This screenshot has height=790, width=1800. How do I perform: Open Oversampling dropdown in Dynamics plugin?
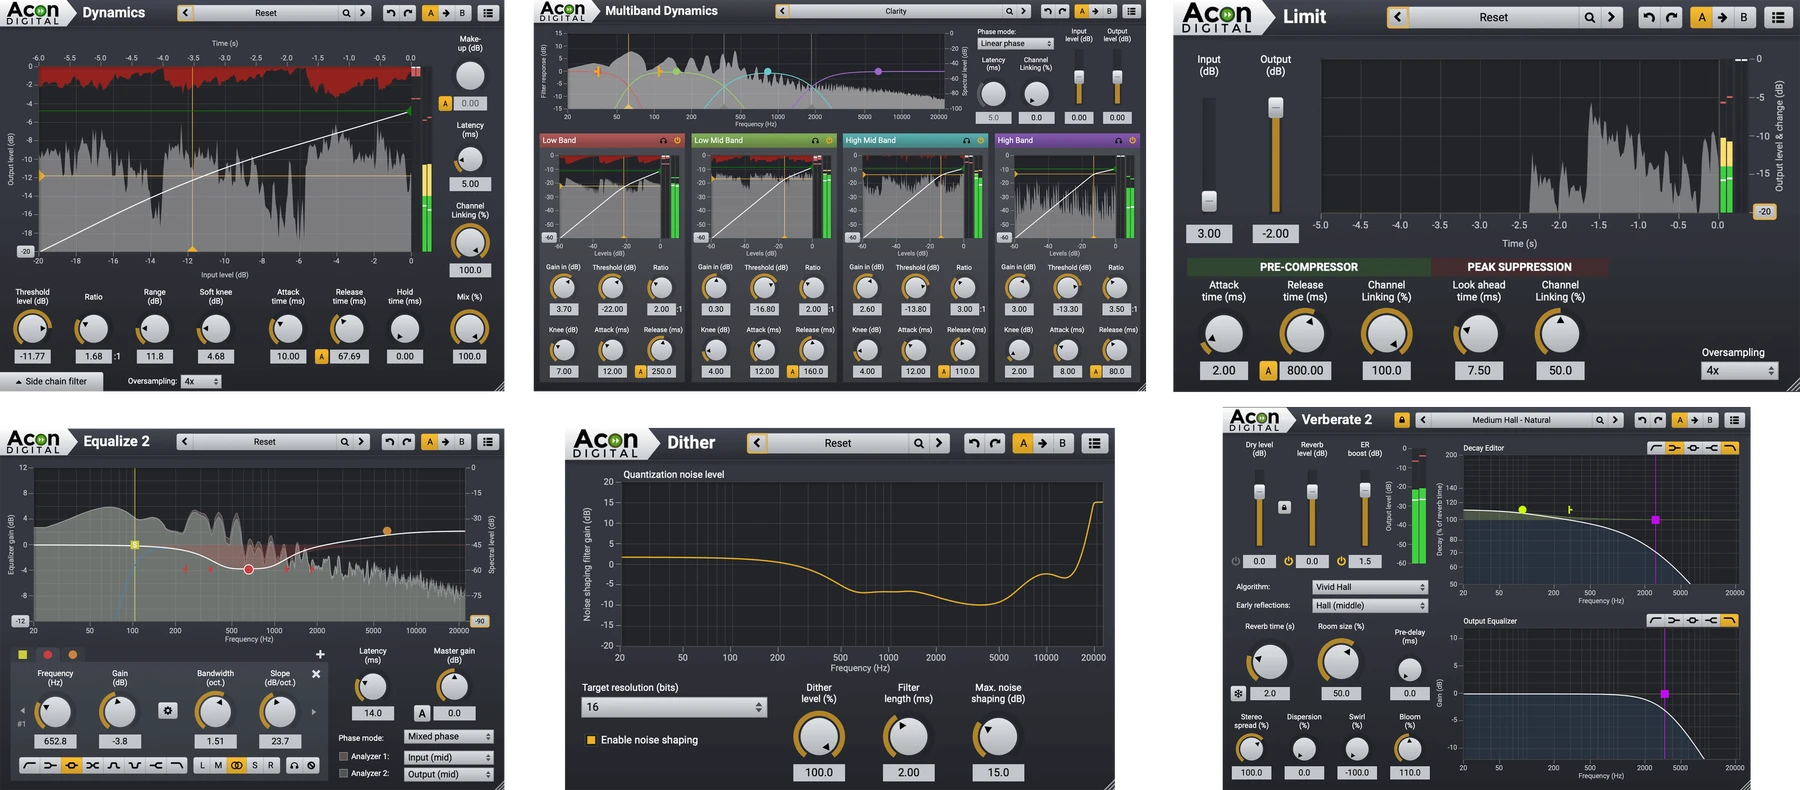[201, 381]
